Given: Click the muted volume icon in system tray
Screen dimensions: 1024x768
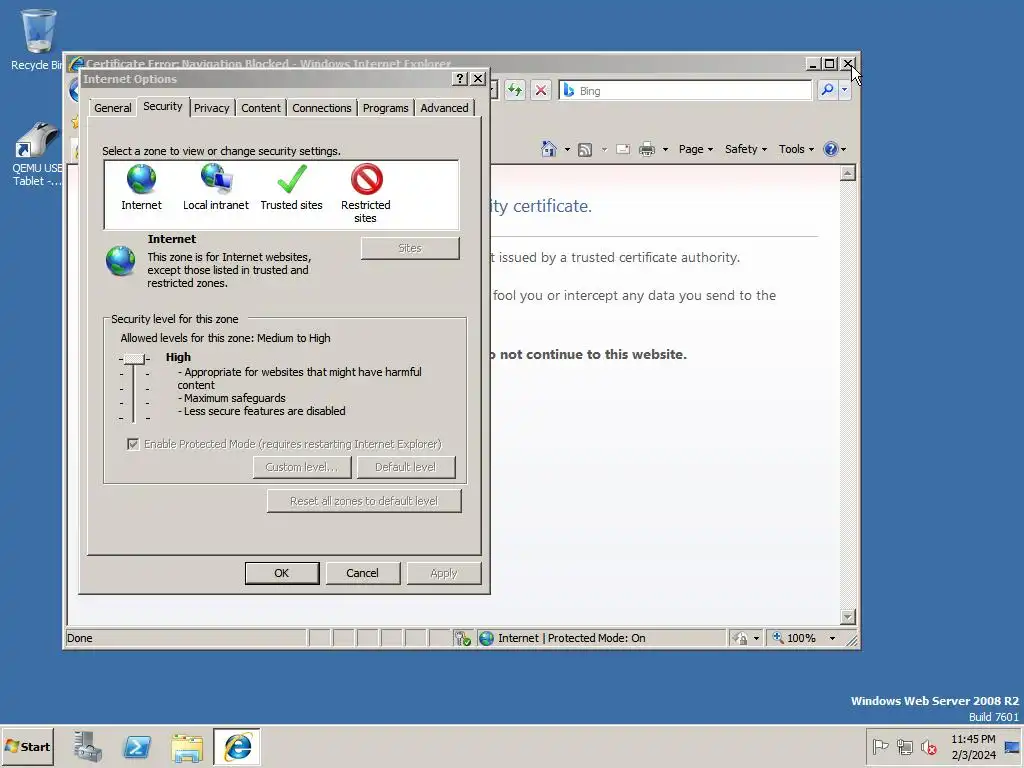Looking at the screenshot, I should tap(929, 746).
